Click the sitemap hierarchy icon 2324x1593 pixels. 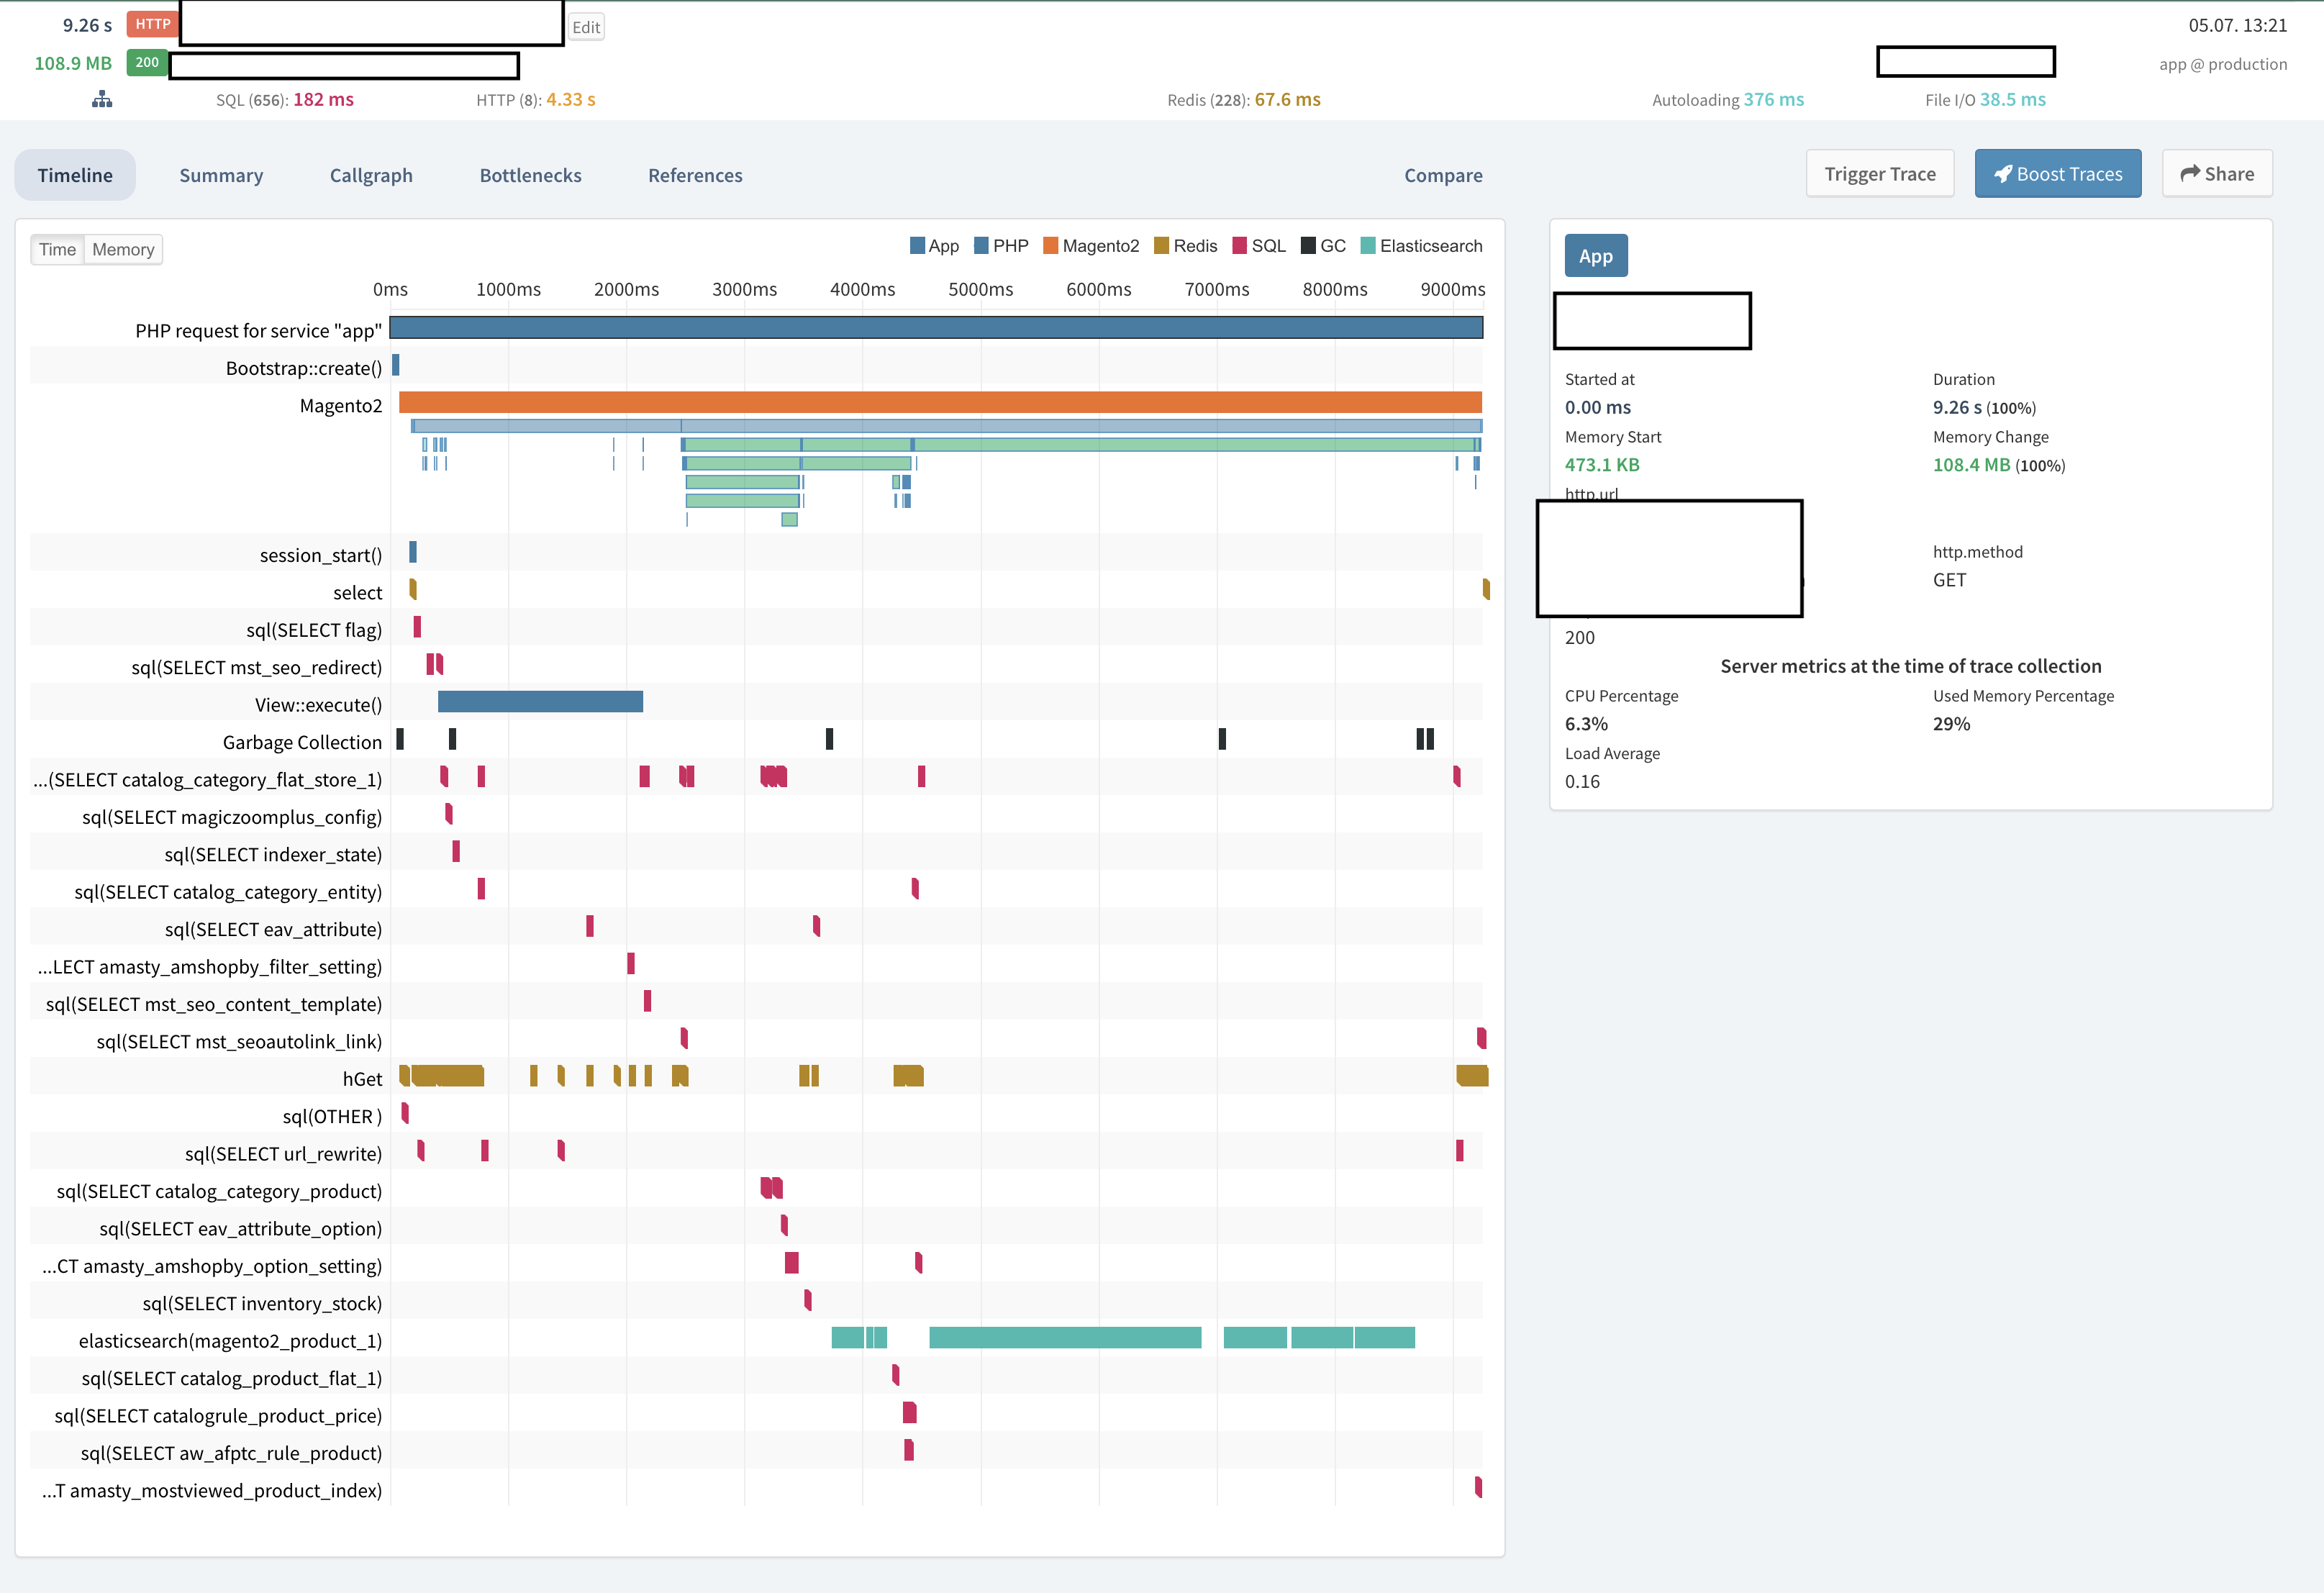coord(102,99)
